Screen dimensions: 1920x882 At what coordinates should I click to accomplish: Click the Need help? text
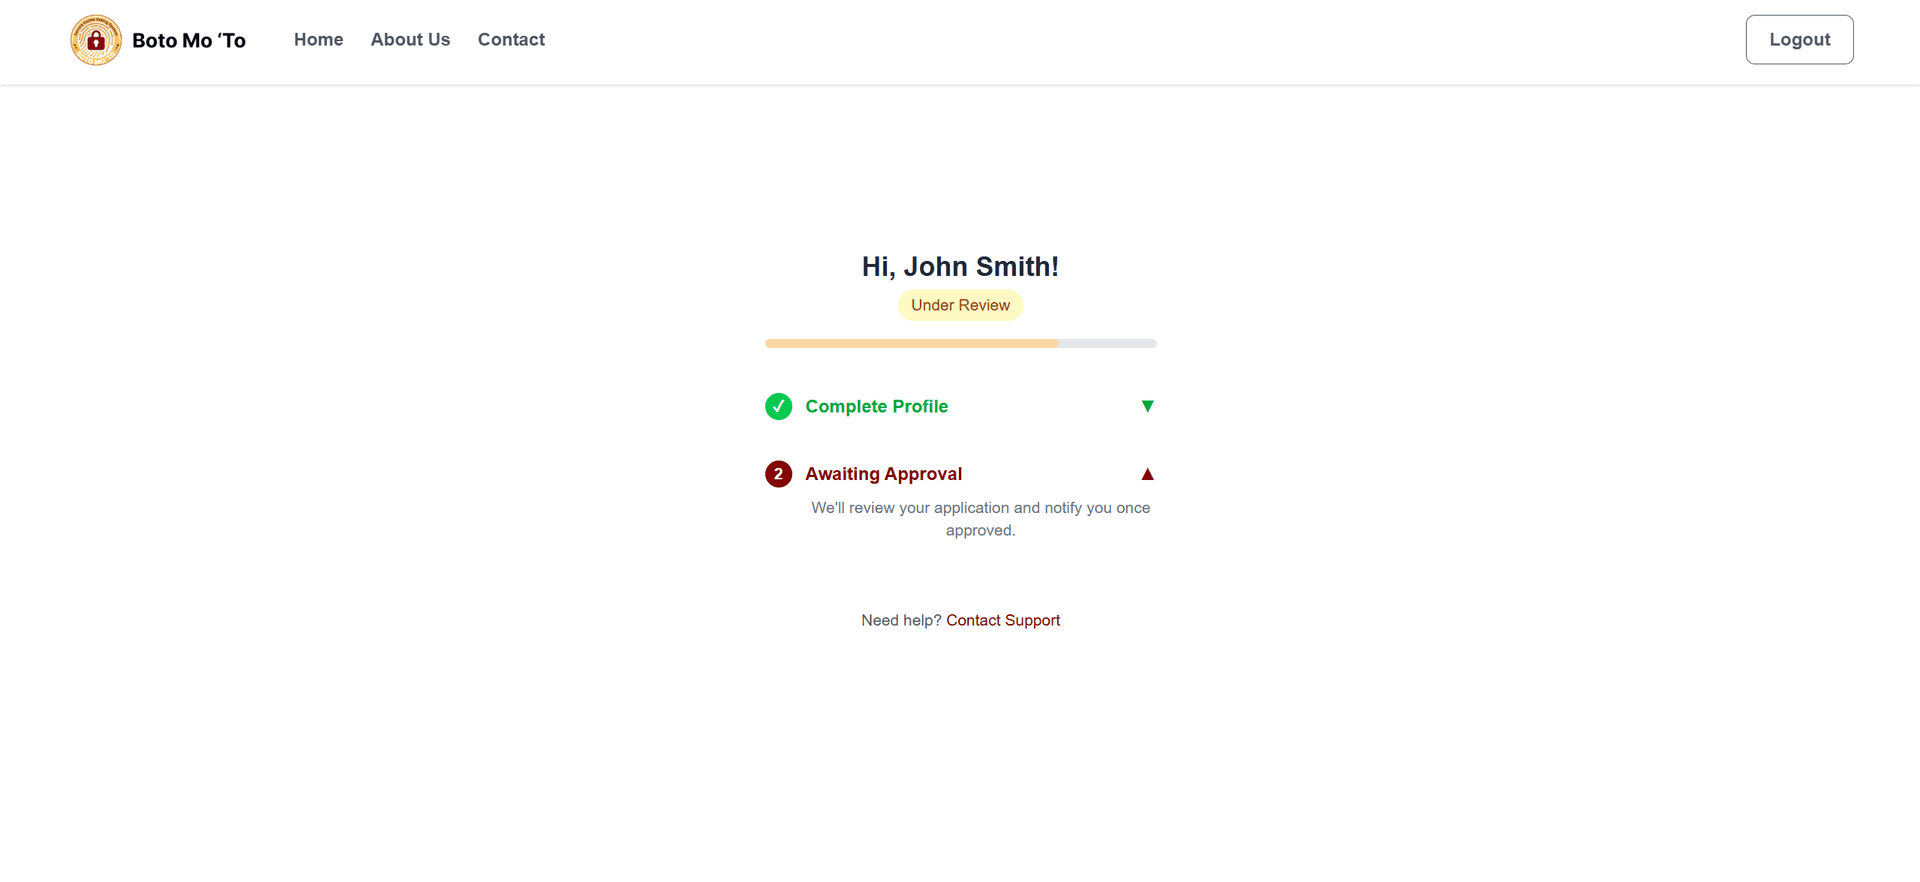900,620
